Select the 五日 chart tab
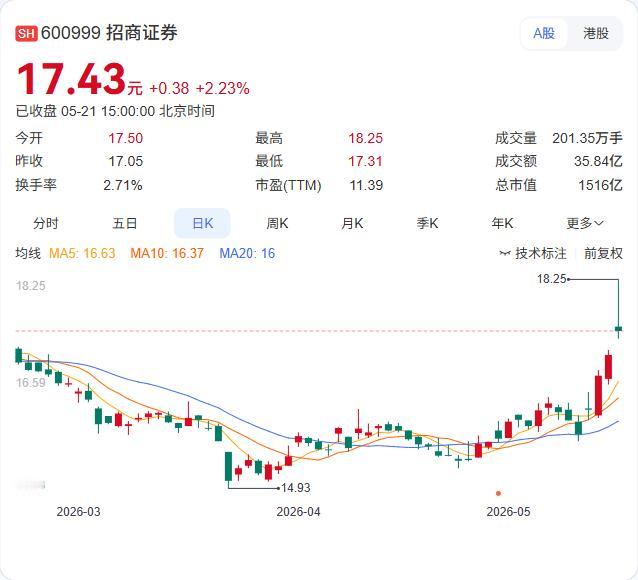 pos(125,223)
